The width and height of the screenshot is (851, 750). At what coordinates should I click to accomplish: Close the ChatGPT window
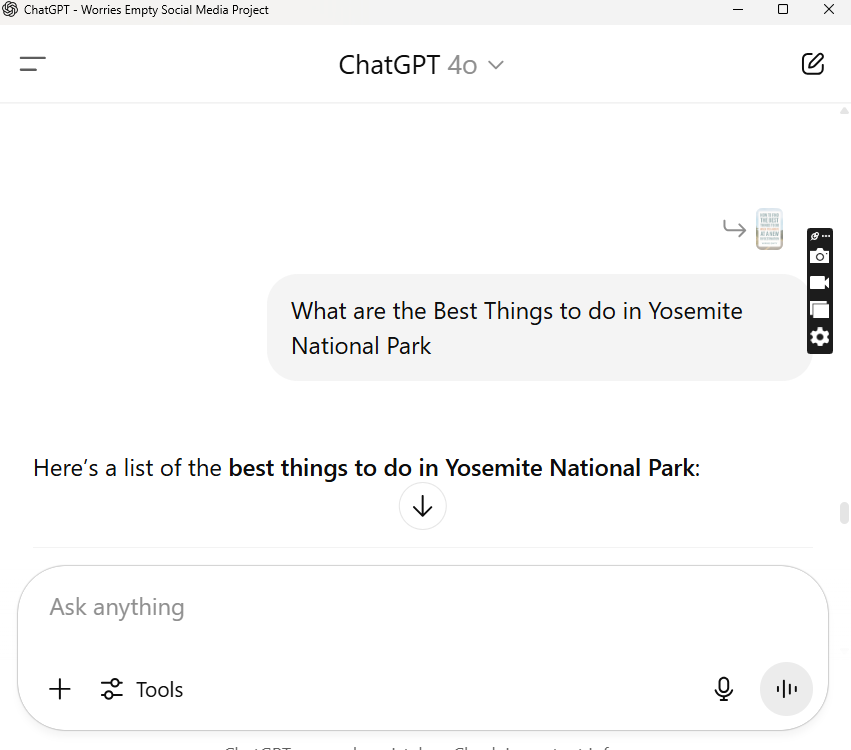(x=829, y=9)
